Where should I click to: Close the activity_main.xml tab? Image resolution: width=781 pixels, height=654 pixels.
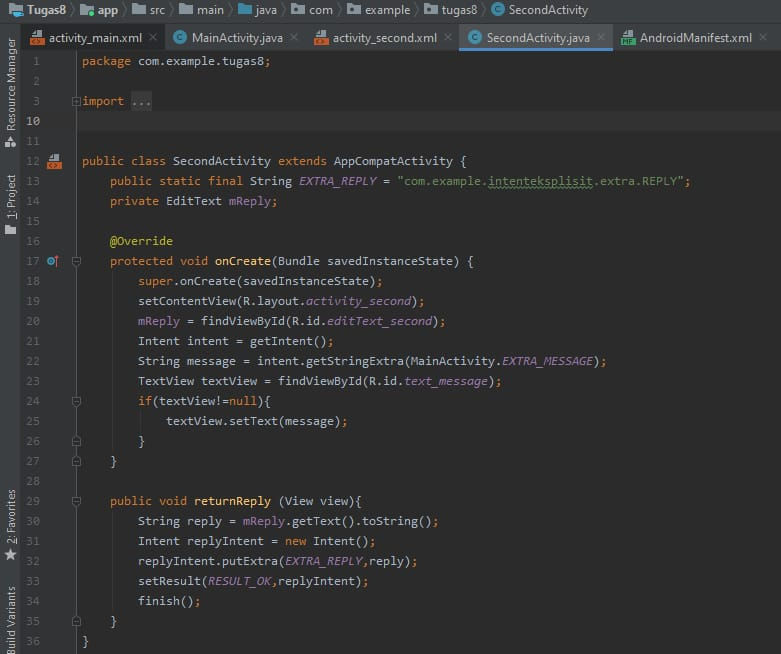(153, 37)
